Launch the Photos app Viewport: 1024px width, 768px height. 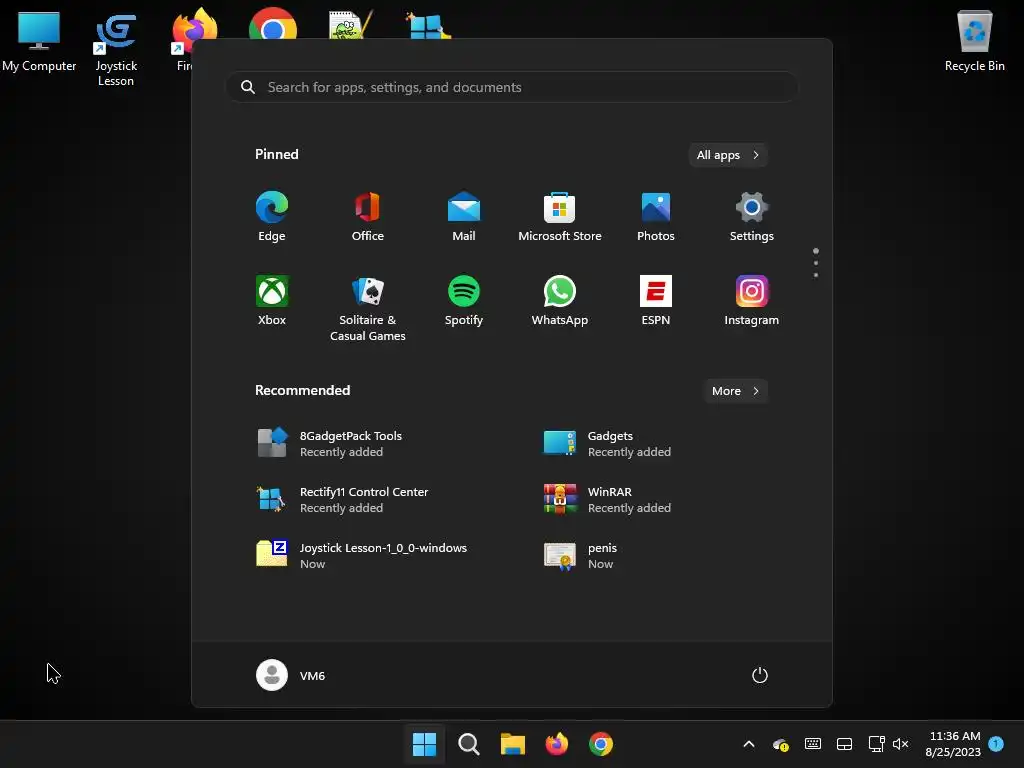(656, 216)
